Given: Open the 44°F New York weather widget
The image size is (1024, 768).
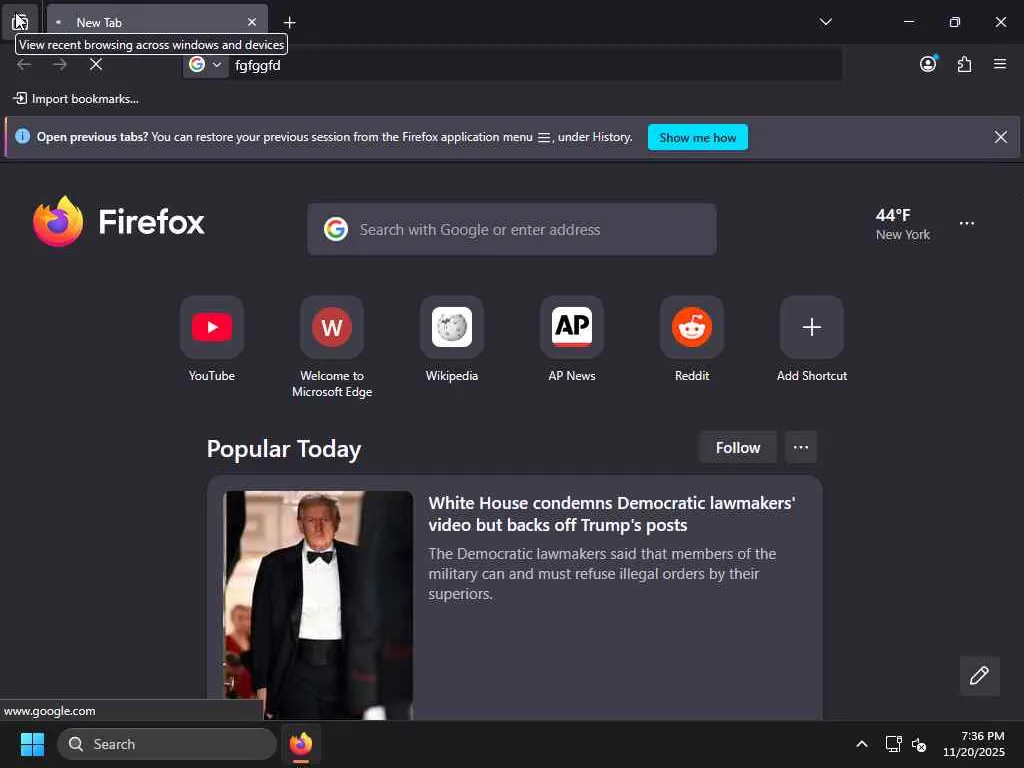Looking at the screenshot, I should [x=903, y=224].
